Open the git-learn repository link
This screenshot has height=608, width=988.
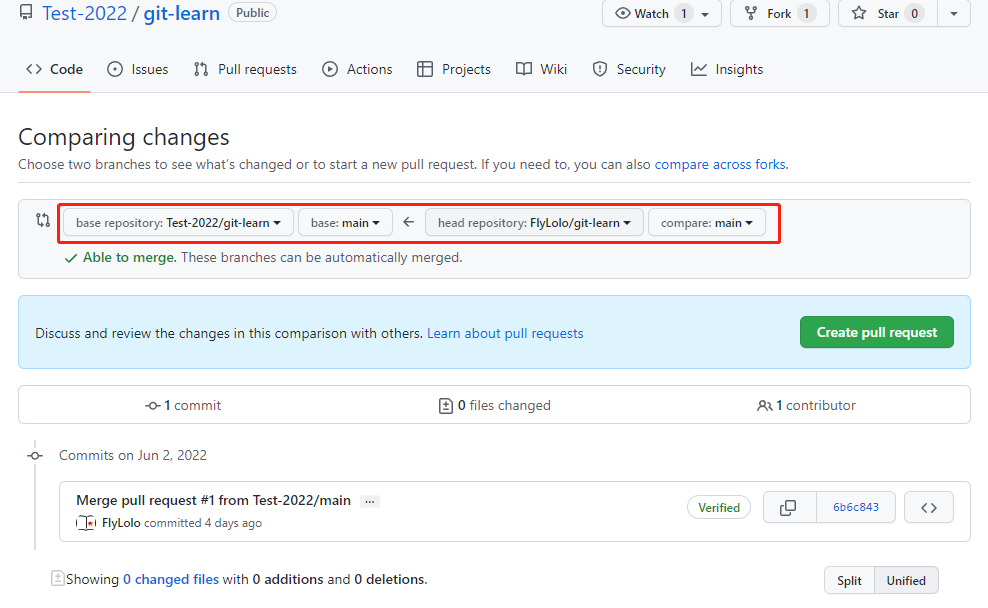tap(181, 13)
